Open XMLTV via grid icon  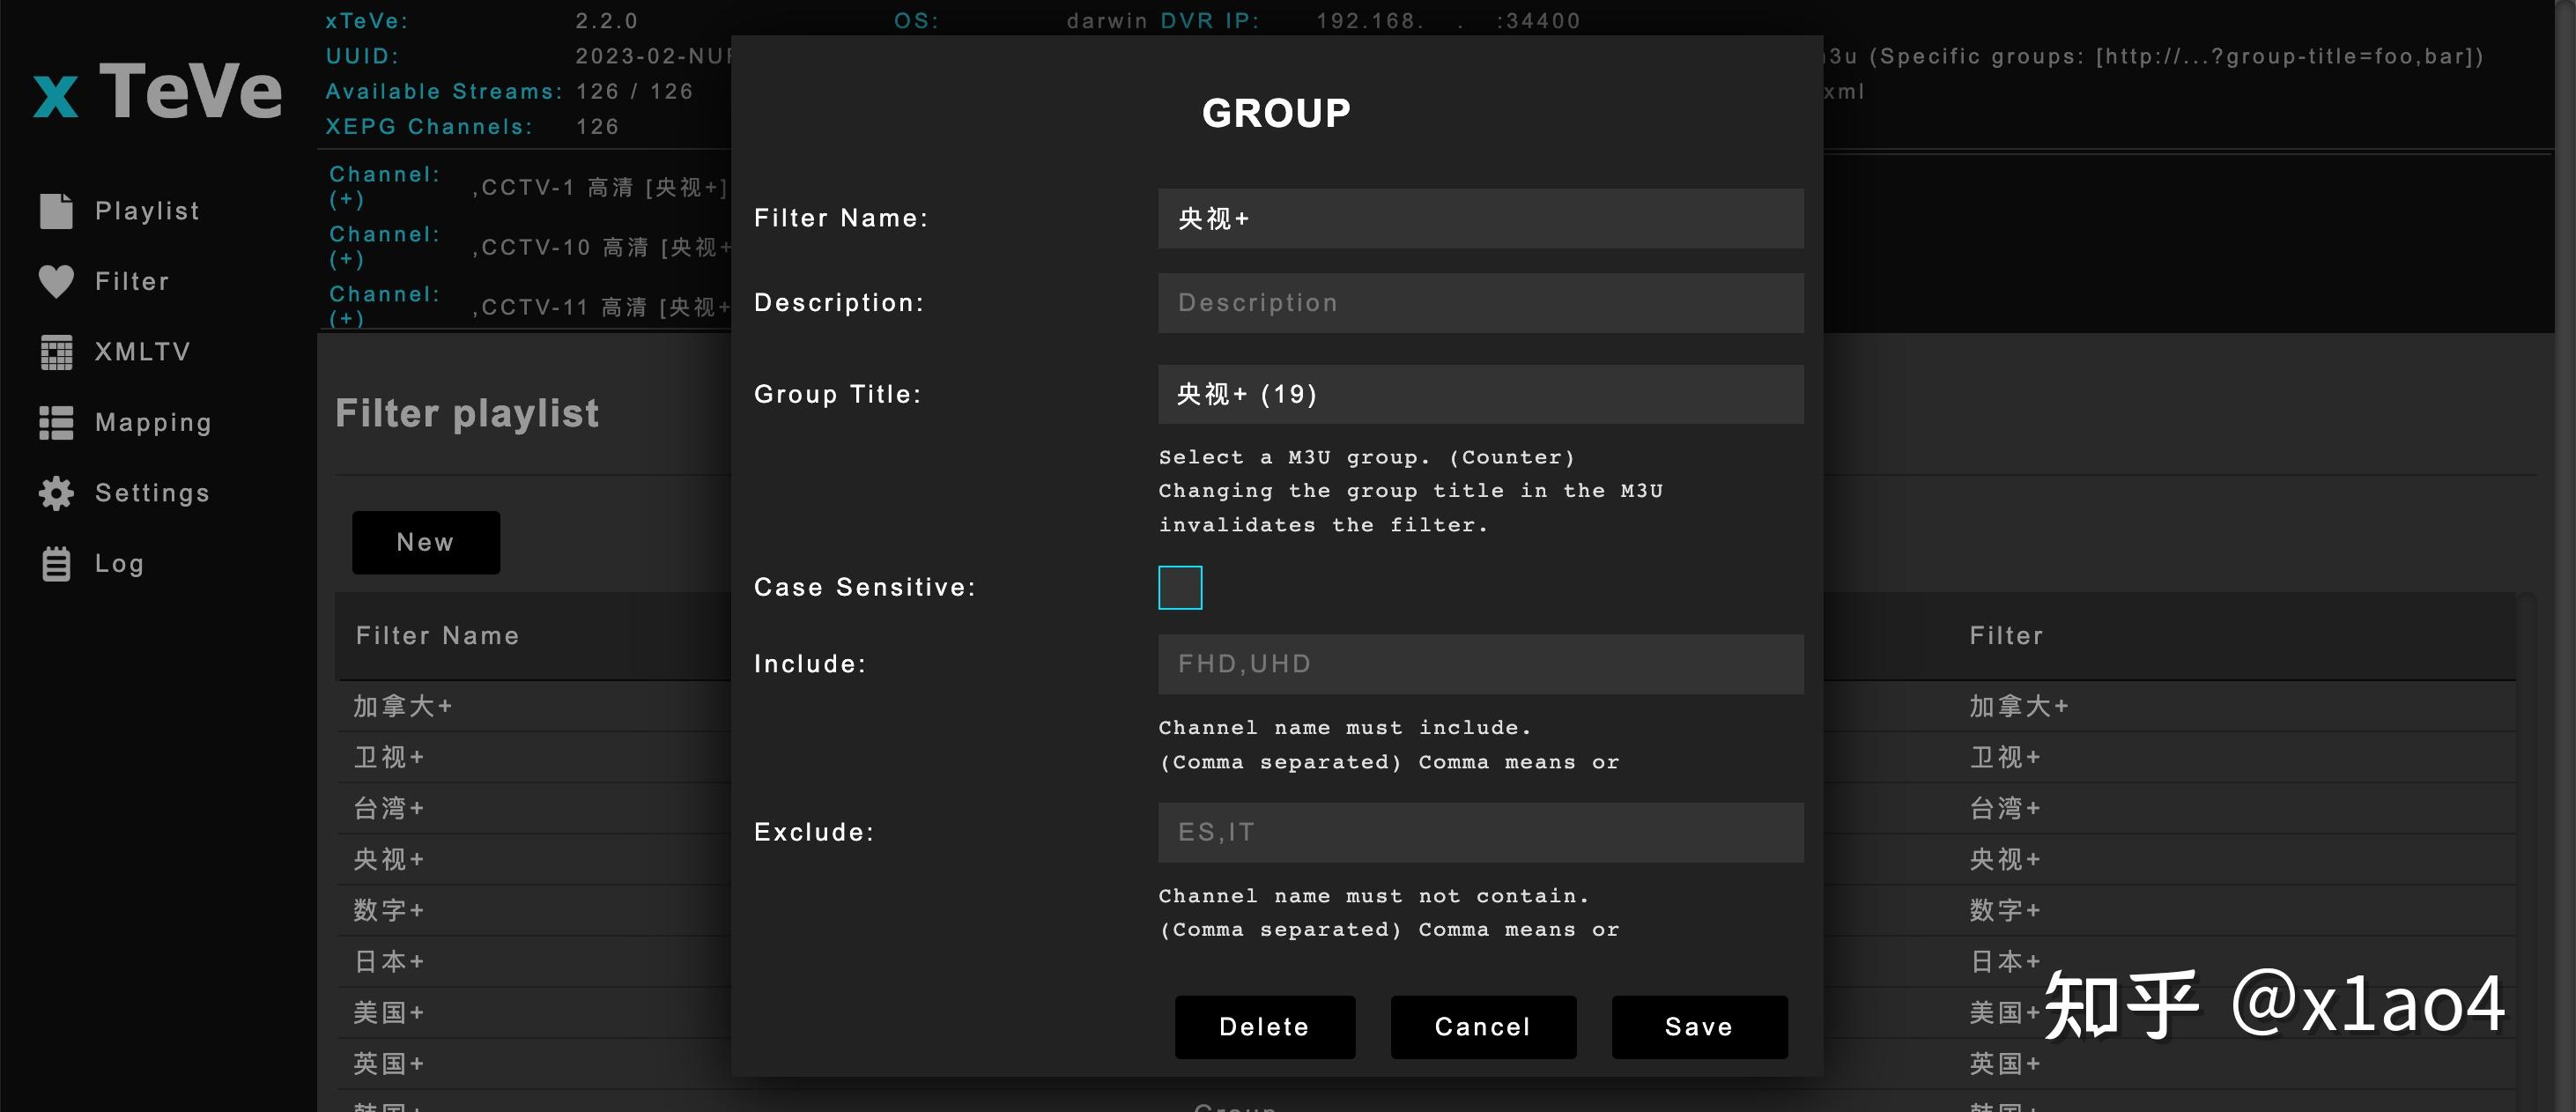point(57,352)
